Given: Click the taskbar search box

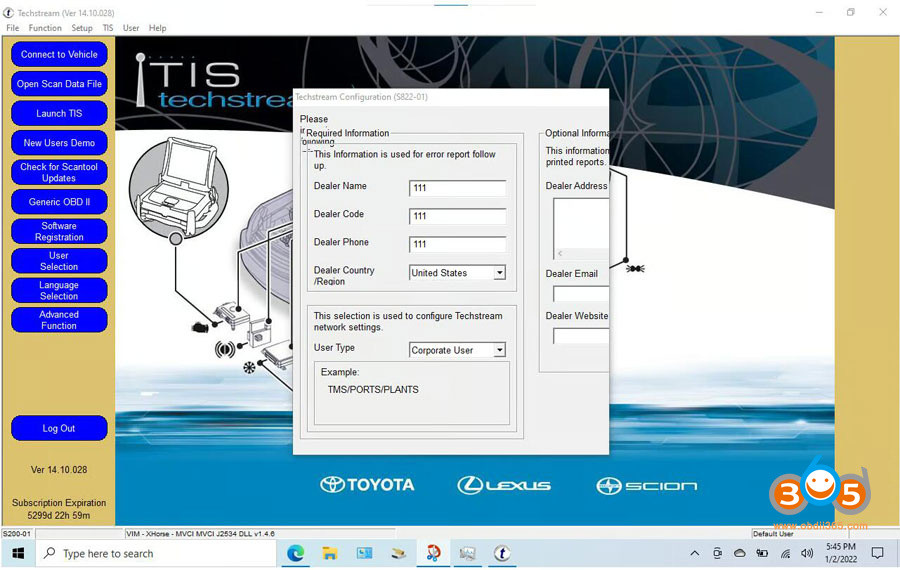Looking at the screenshot, I should click(157, 553).
